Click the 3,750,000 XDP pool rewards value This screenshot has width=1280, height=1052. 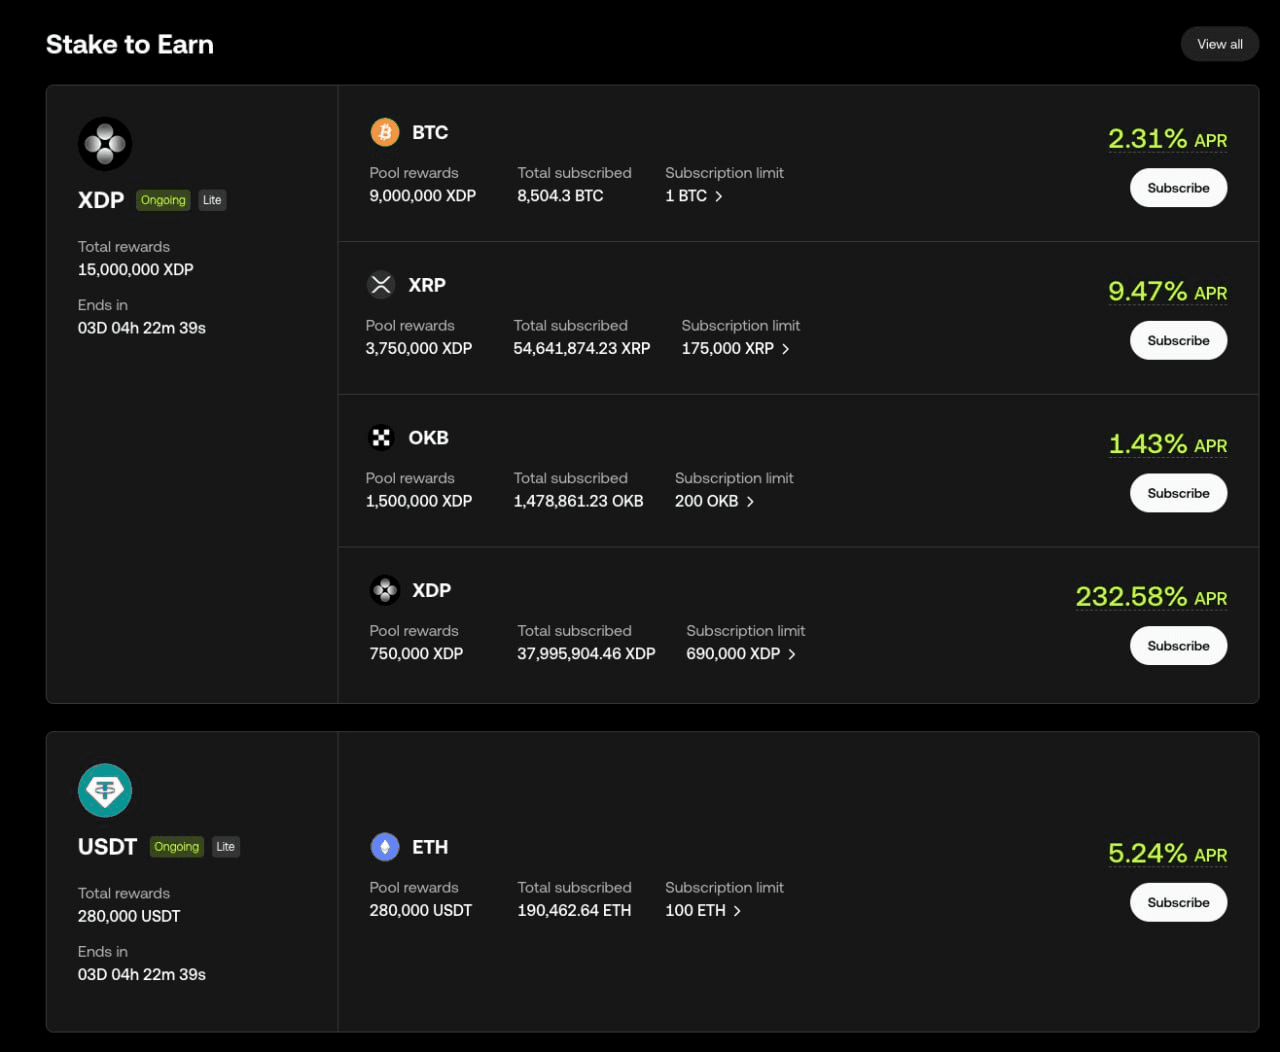[x=419, y=349]
